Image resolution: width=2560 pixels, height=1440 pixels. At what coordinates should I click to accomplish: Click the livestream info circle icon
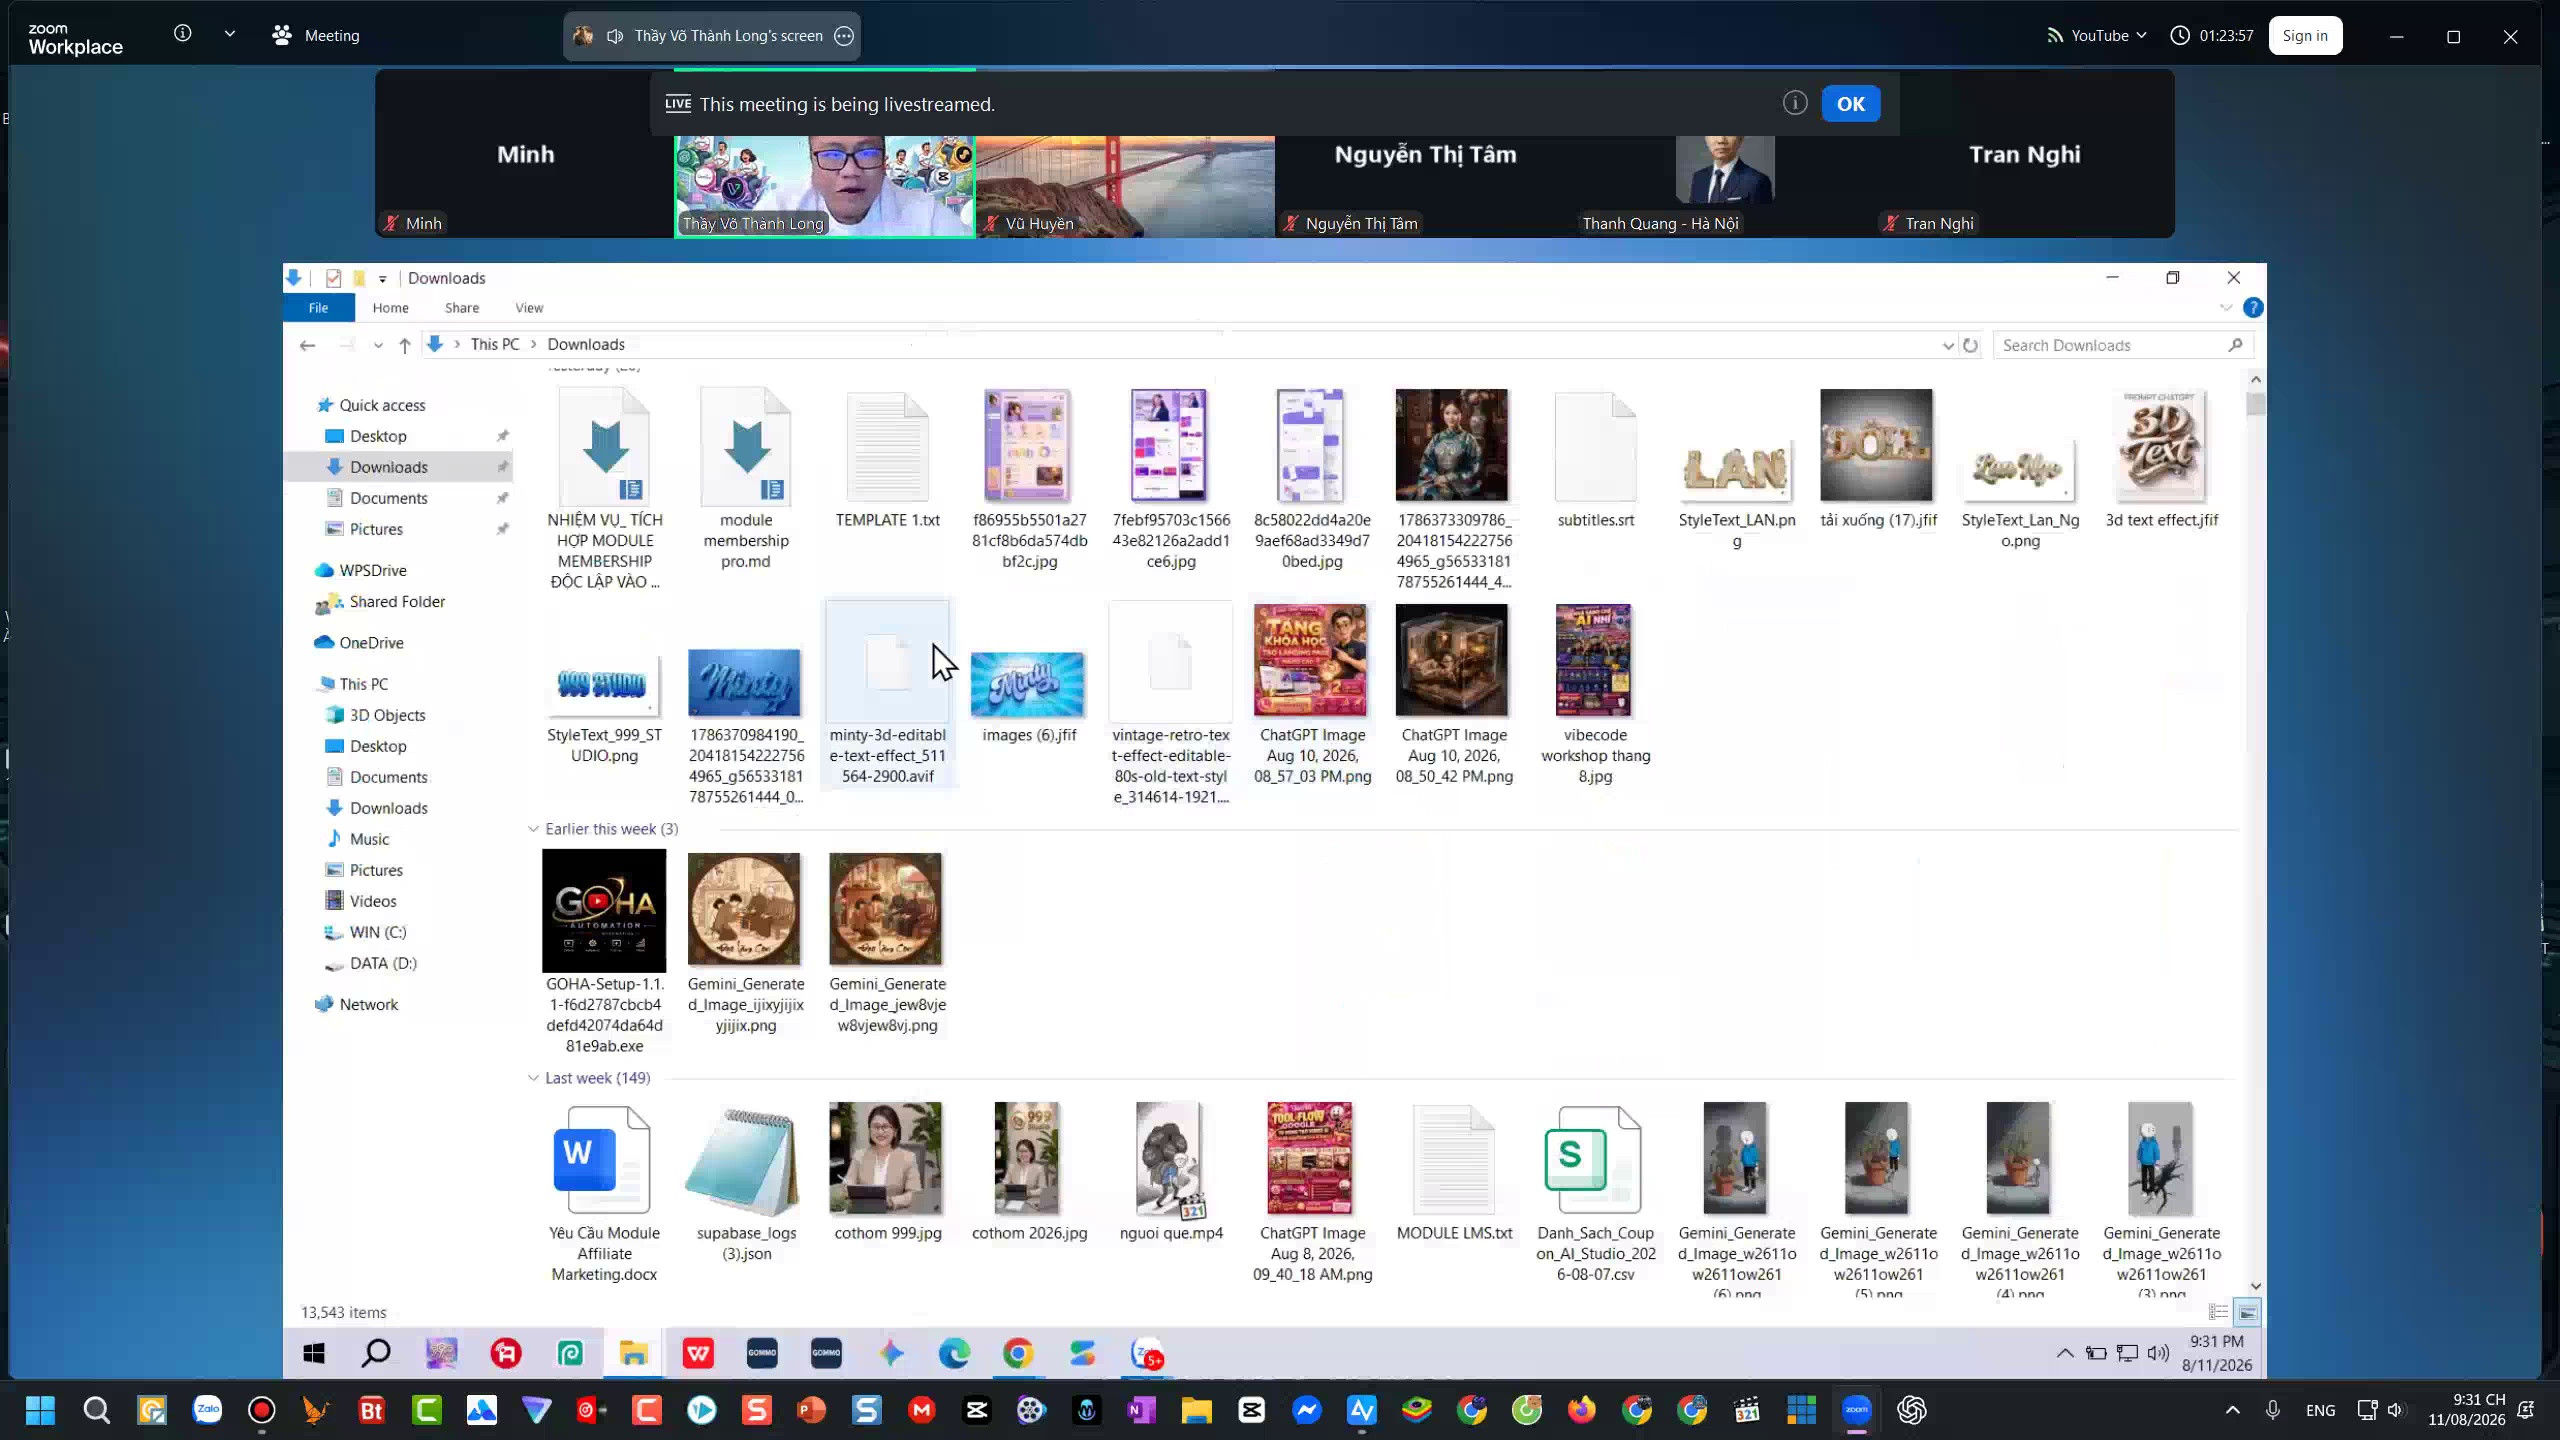[1795, 103]
